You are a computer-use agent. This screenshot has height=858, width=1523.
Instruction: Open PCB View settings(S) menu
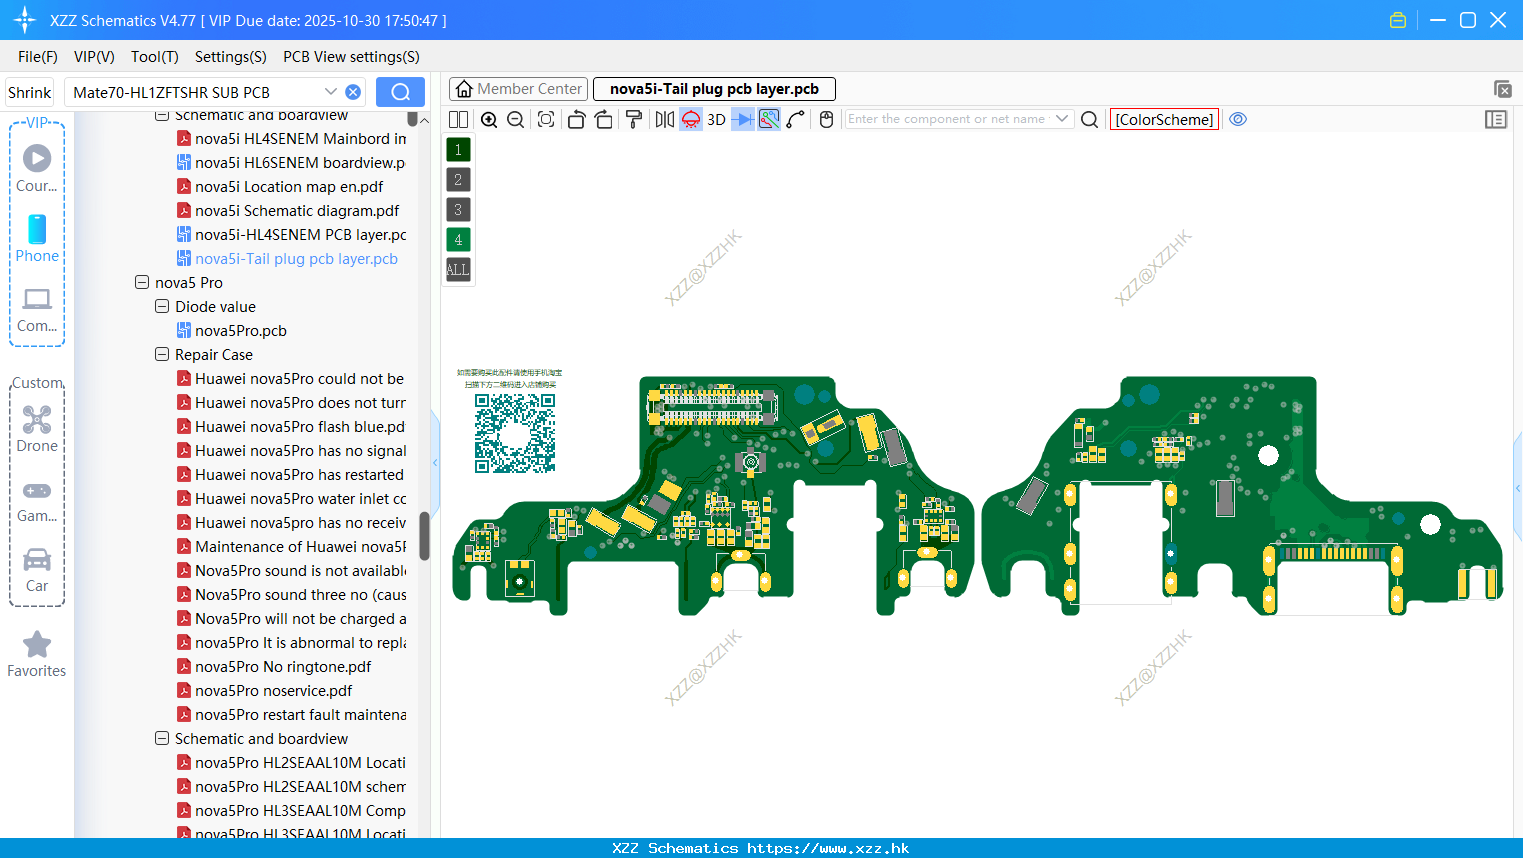(x=351, y=57)
